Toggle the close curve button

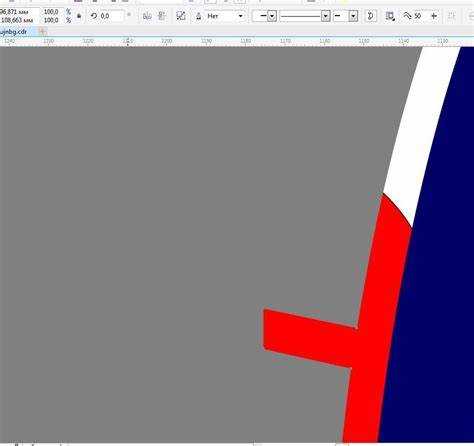[371, 16]
